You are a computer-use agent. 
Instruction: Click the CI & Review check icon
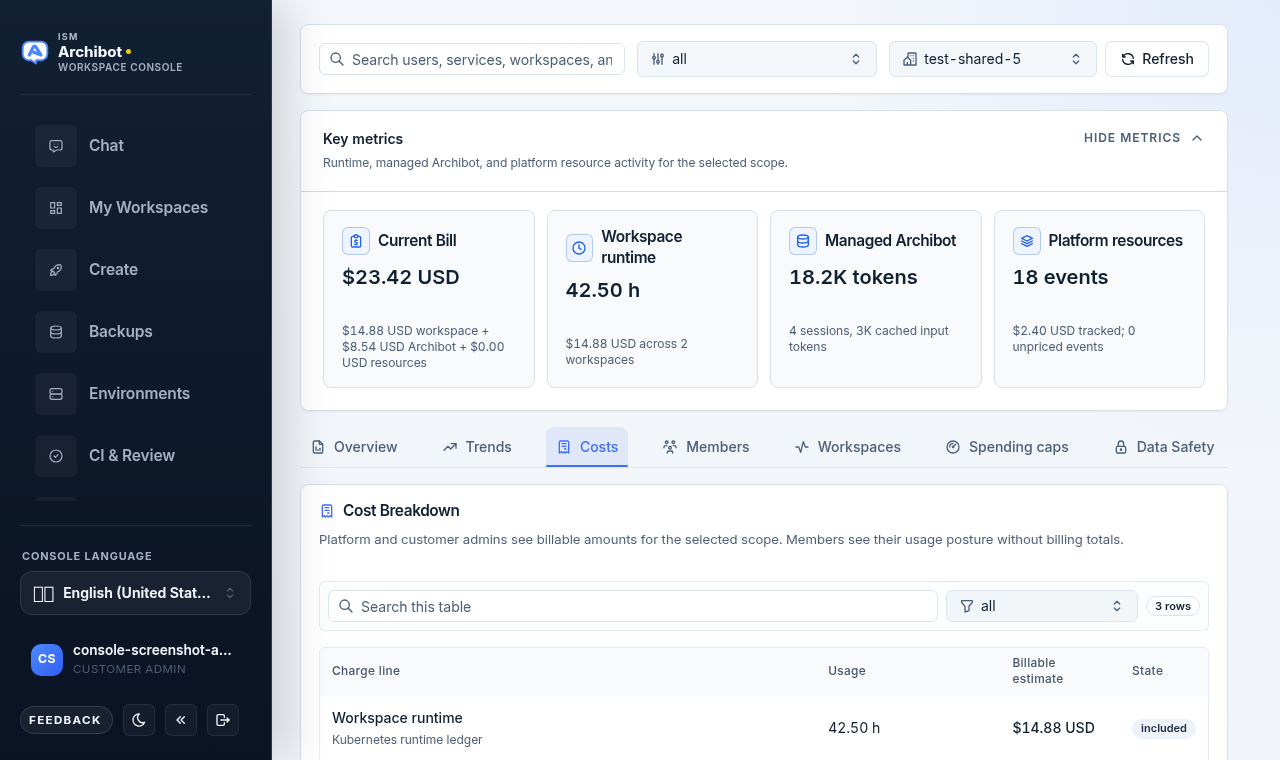click(x=56, y=456)
